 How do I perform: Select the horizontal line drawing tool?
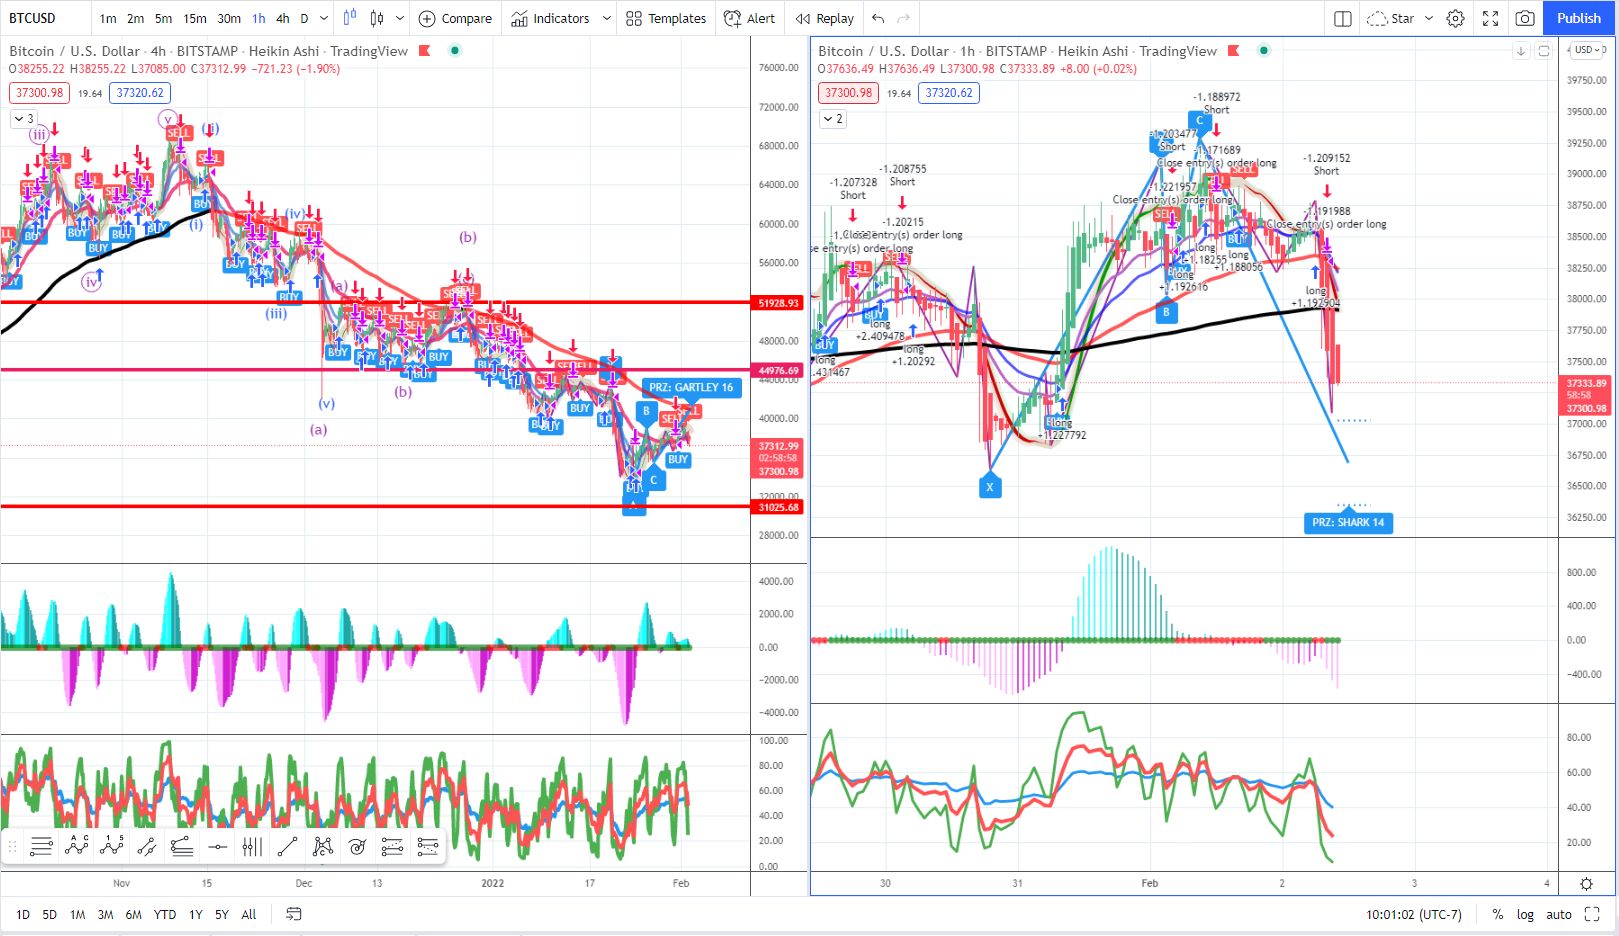[217, 847]
